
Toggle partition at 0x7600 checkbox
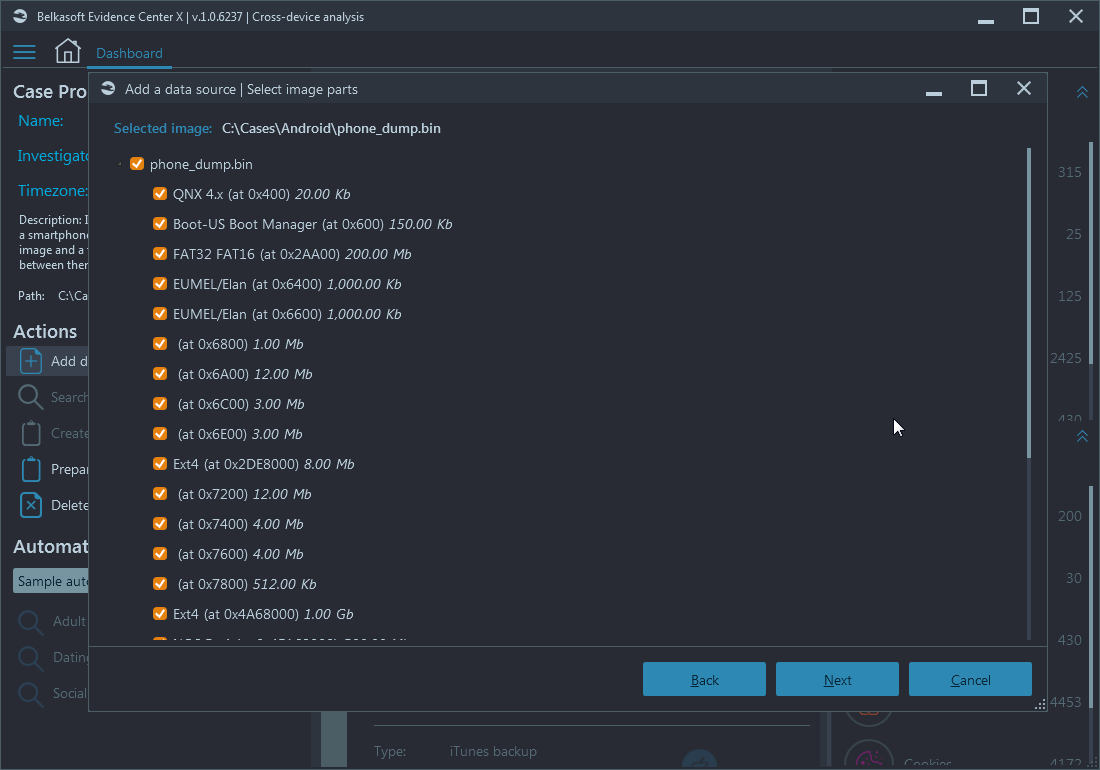click(x=160, y=554)
